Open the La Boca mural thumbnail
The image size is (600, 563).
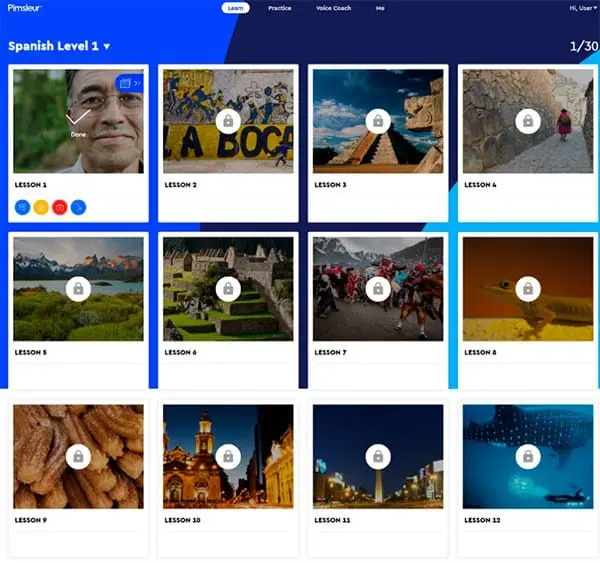228,121
